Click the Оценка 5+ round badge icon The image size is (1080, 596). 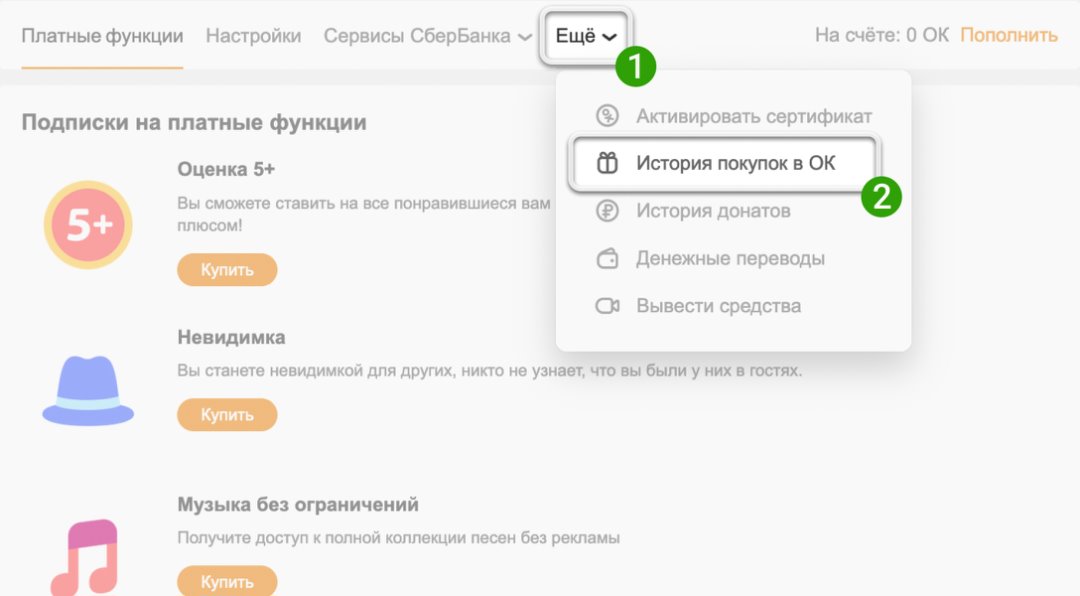click(88, 225)
